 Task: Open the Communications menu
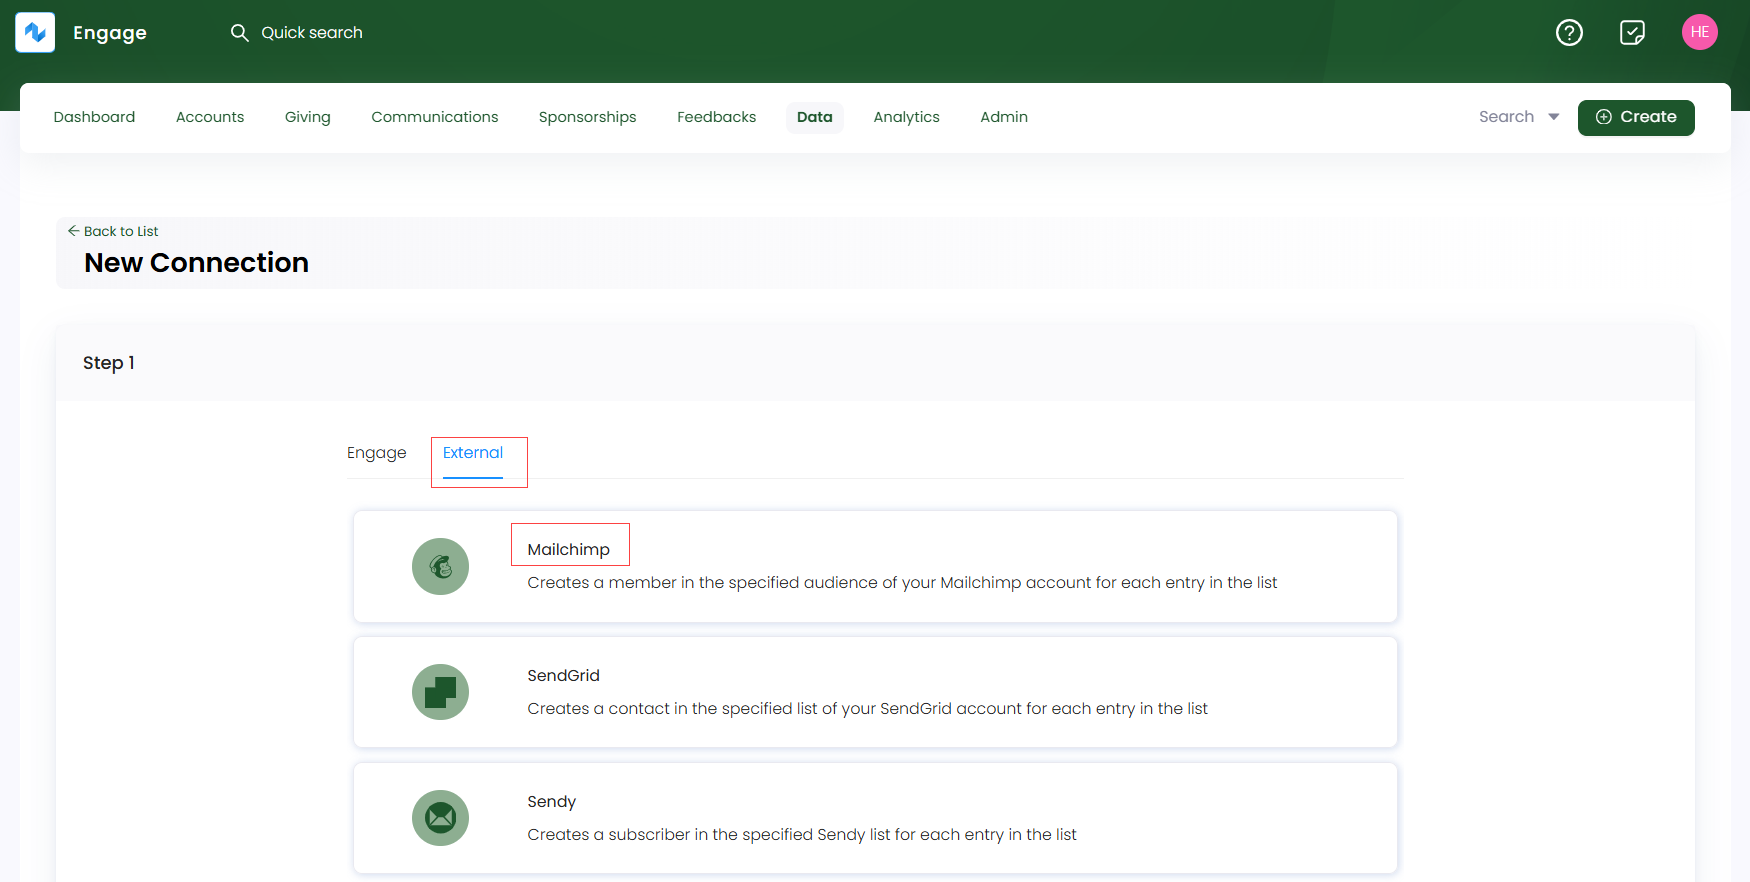point(434,117)
